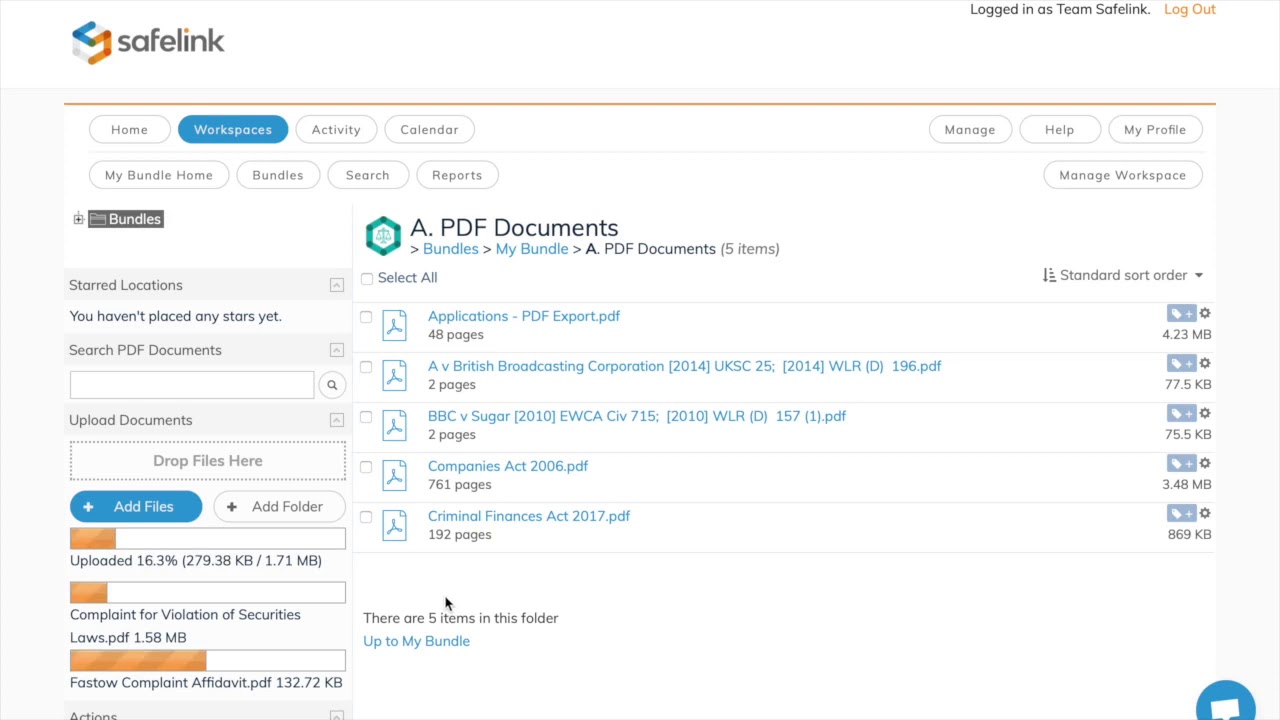1280x720 pixels.
Task: Add tag to A v British Broadcasting Corporation pdf
Action: click(x=1181, y=364)
